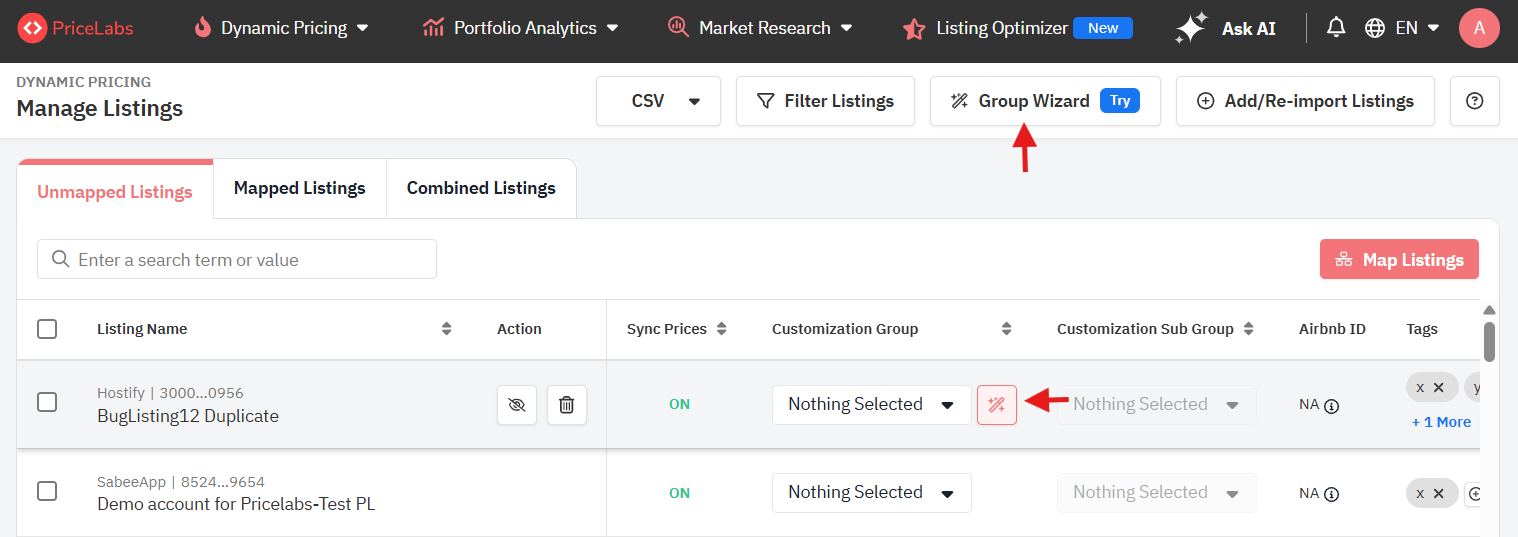Image resolution: width=1518 pixels, height=537 pixels.
Task: Select the Demo account for Pricelabs-Test checkbox
Action: click(x=47, y=491)
